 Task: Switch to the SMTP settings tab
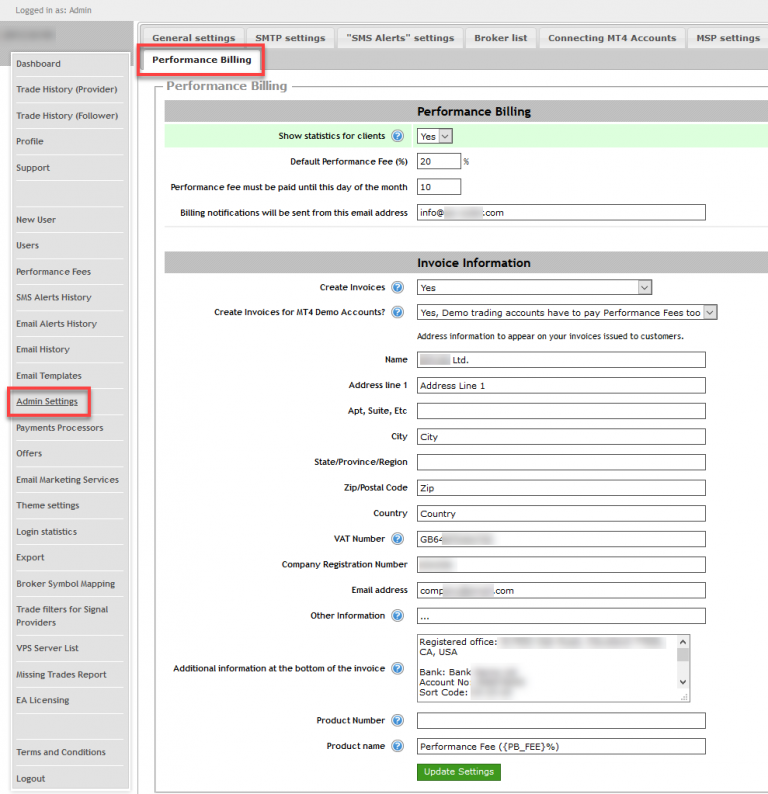(x=290, y=38)
